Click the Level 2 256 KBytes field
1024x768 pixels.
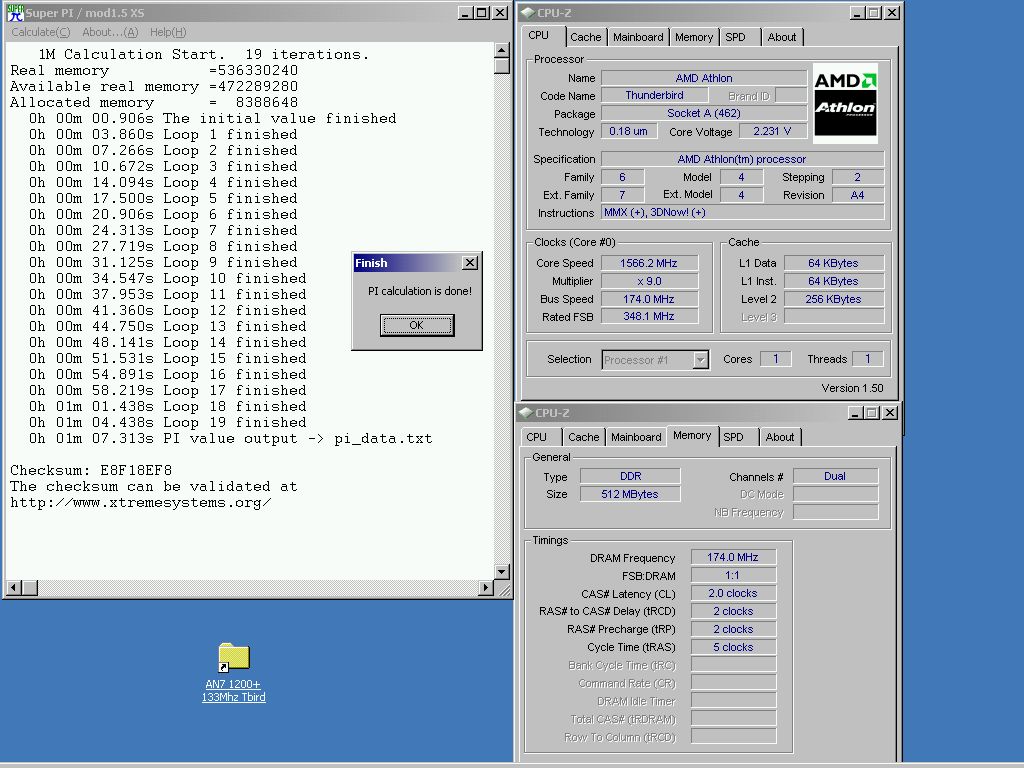pyautogui.click(x=834, y=299)
